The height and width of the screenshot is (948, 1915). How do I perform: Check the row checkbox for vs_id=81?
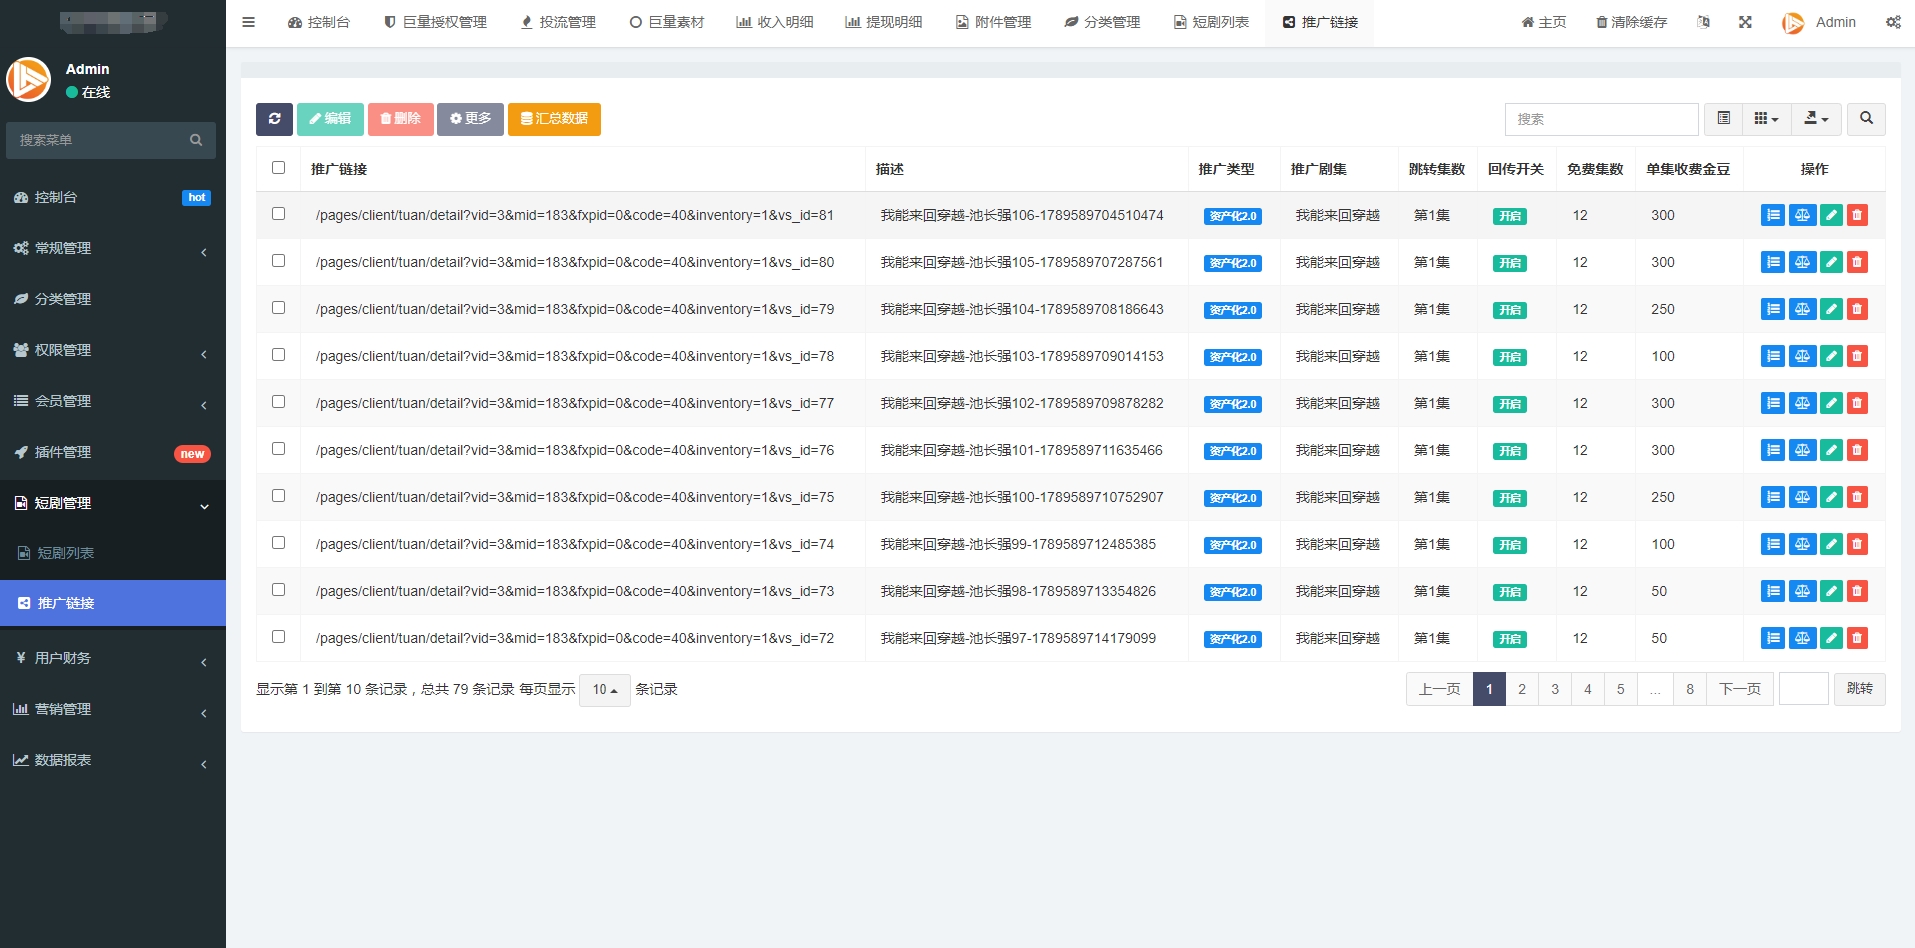point(278,214)
